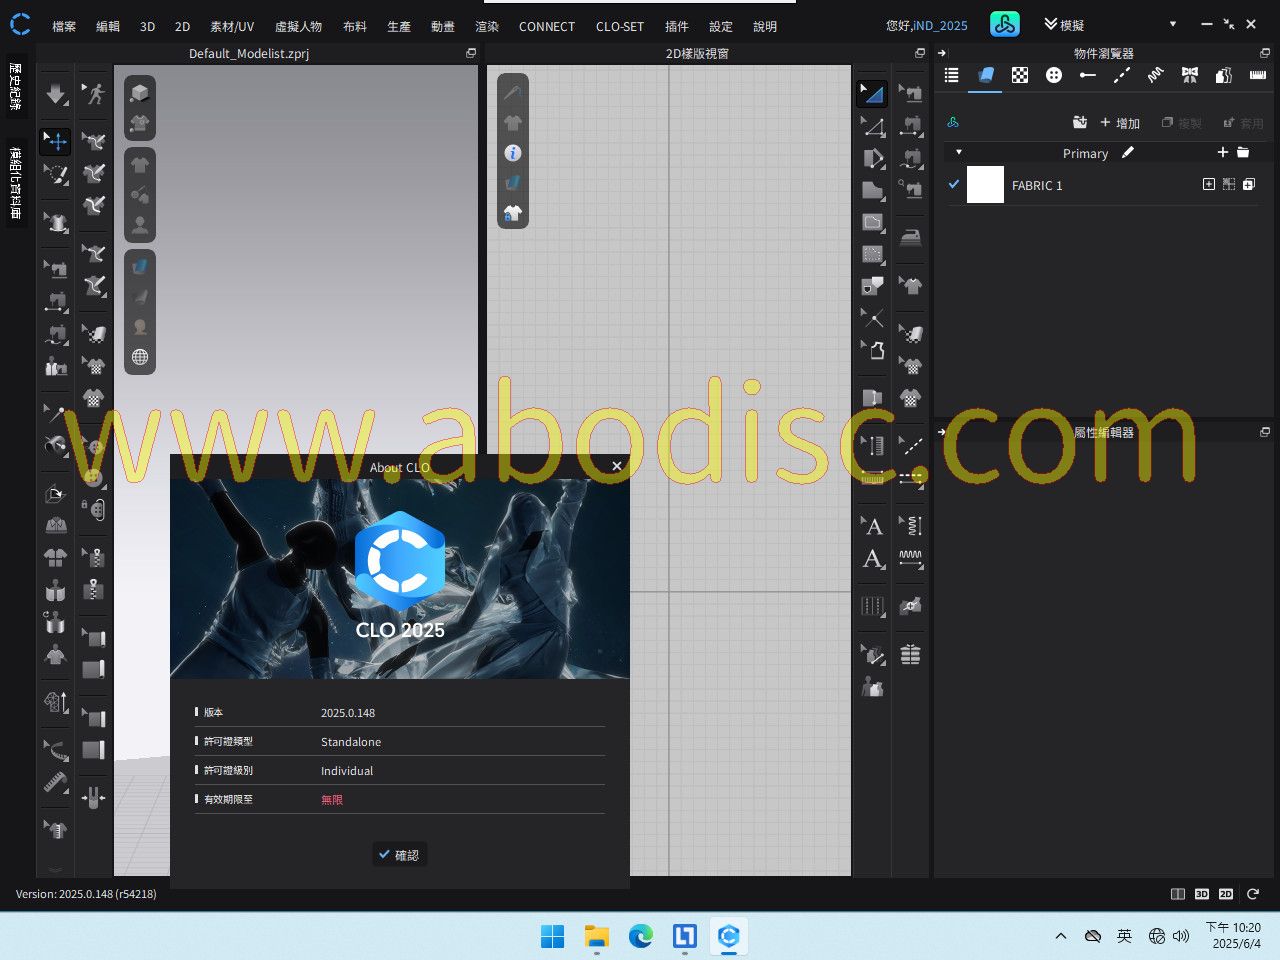Collapse the Primary group triangle
The height and width of the screenshot is (960, 1280).
click(x=959, y=153)
